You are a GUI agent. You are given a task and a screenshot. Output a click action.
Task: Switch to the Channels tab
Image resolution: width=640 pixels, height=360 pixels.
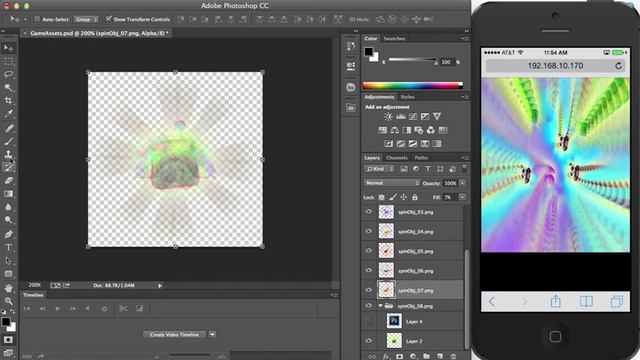(397, 158)
